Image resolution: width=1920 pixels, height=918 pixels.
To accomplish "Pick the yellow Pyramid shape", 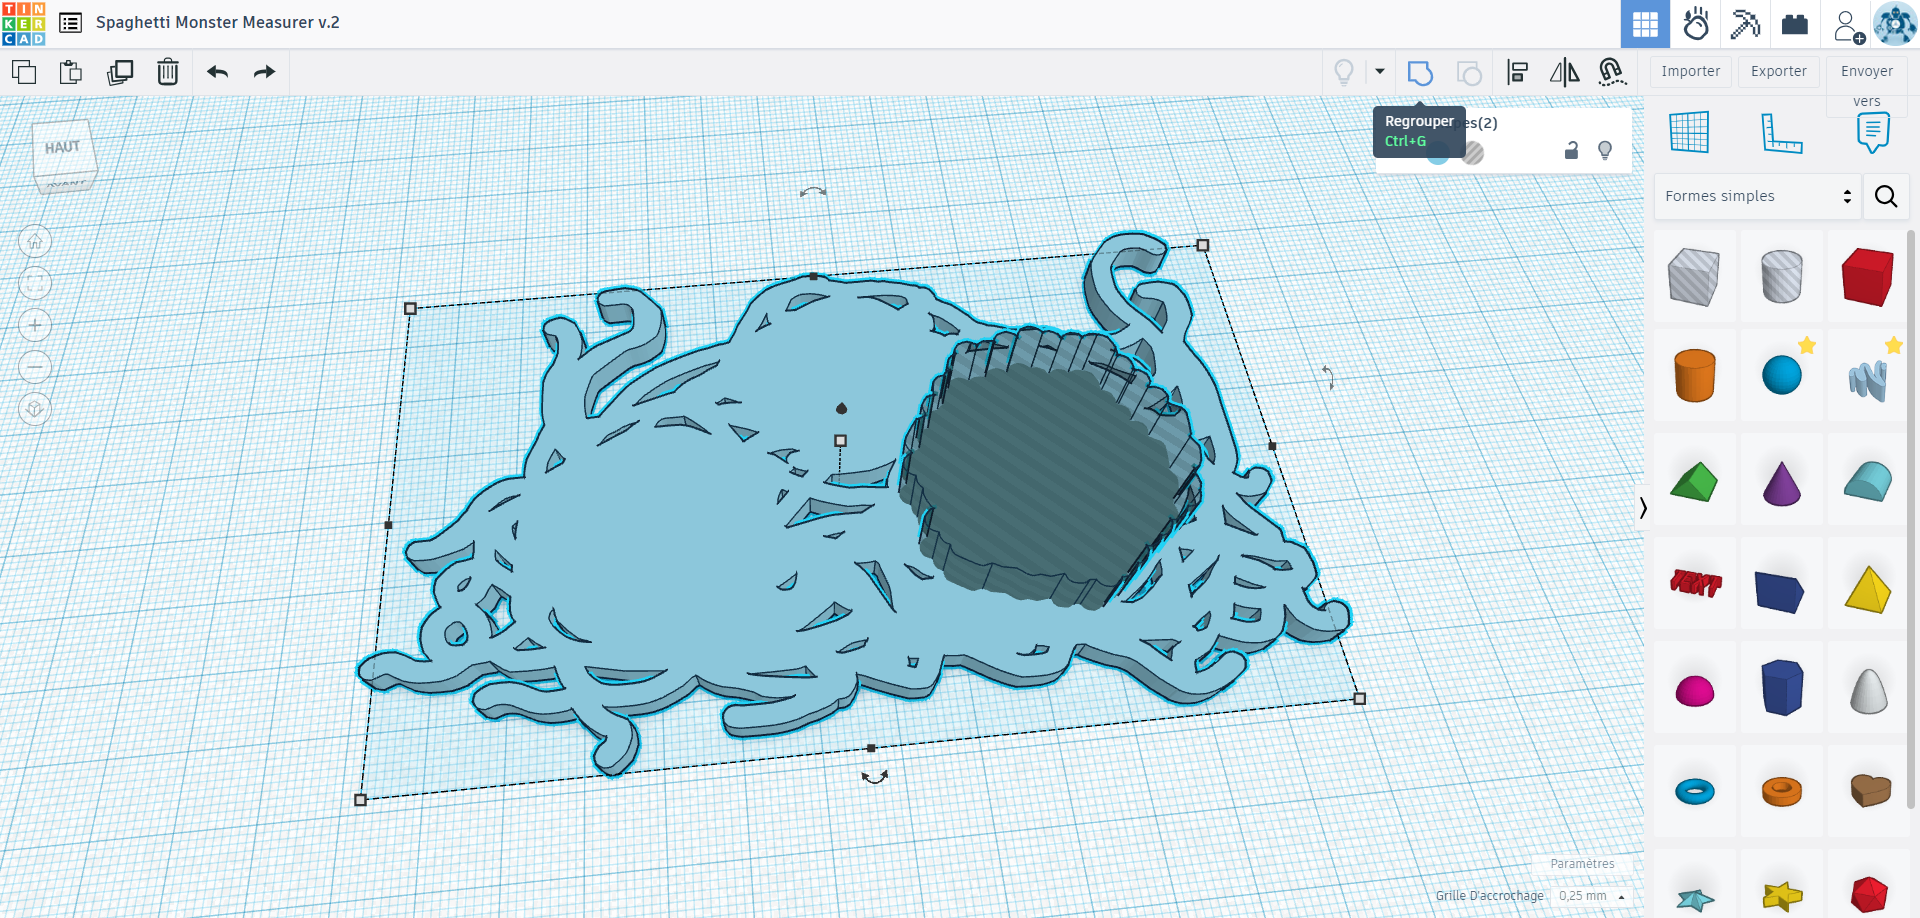I will coord(1867,589).
